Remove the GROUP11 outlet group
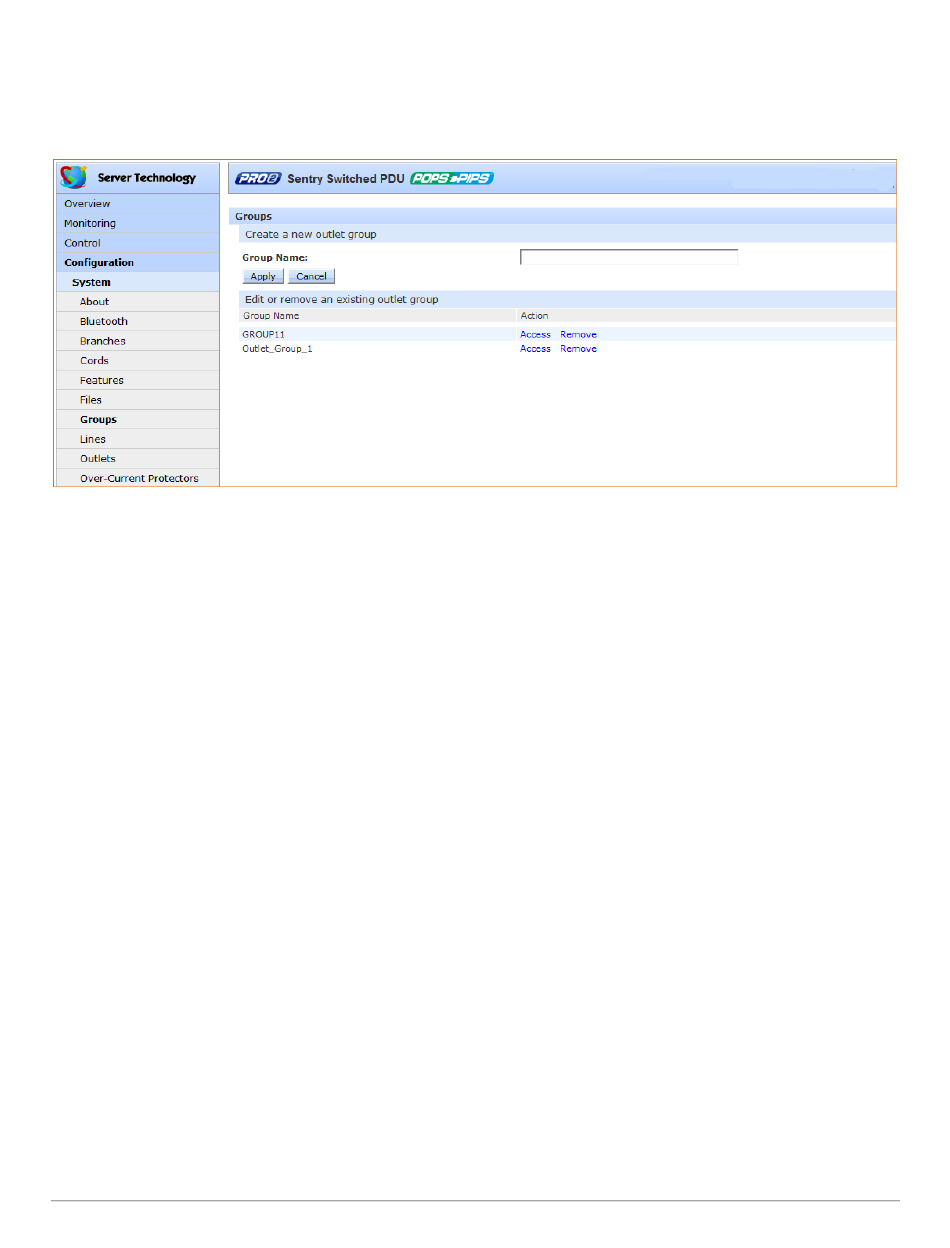Viewport: 950px width, 1248px height. pyautogui.click(x=578, y=334)
